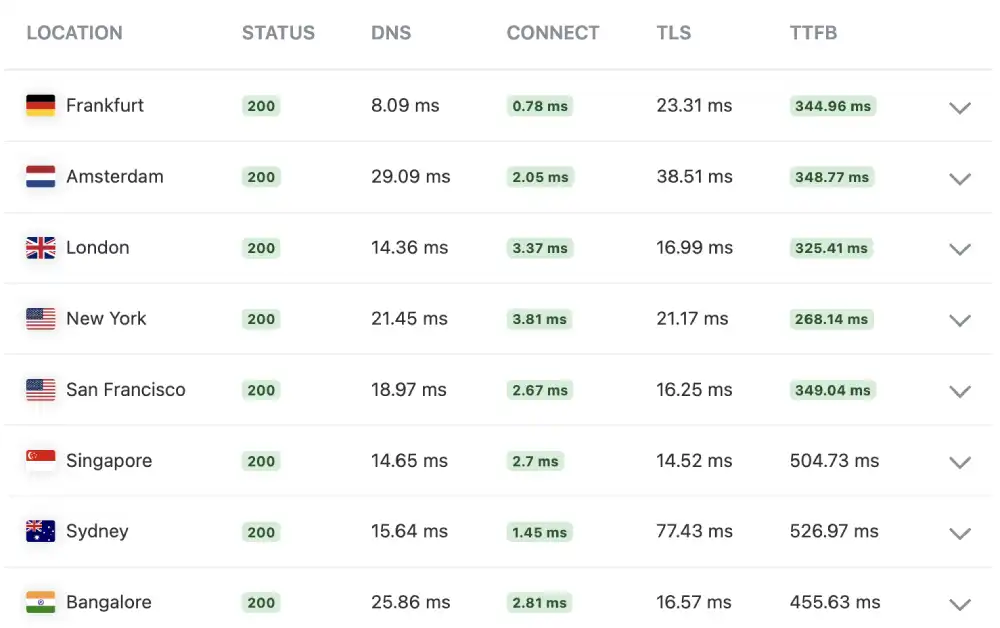
Task: Click the 200 status badge for Sydney
Action: [x=260, y=533]
